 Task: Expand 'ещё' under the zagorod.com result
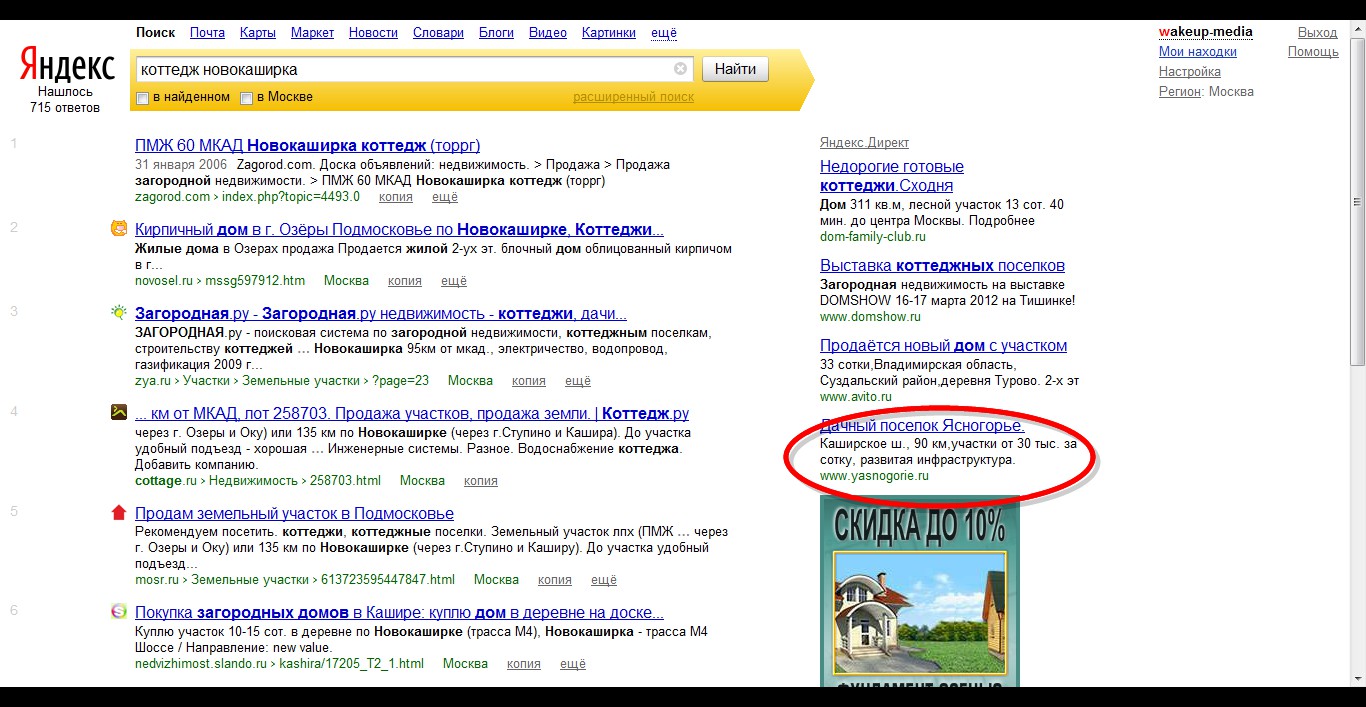click(x=444, y=197)
